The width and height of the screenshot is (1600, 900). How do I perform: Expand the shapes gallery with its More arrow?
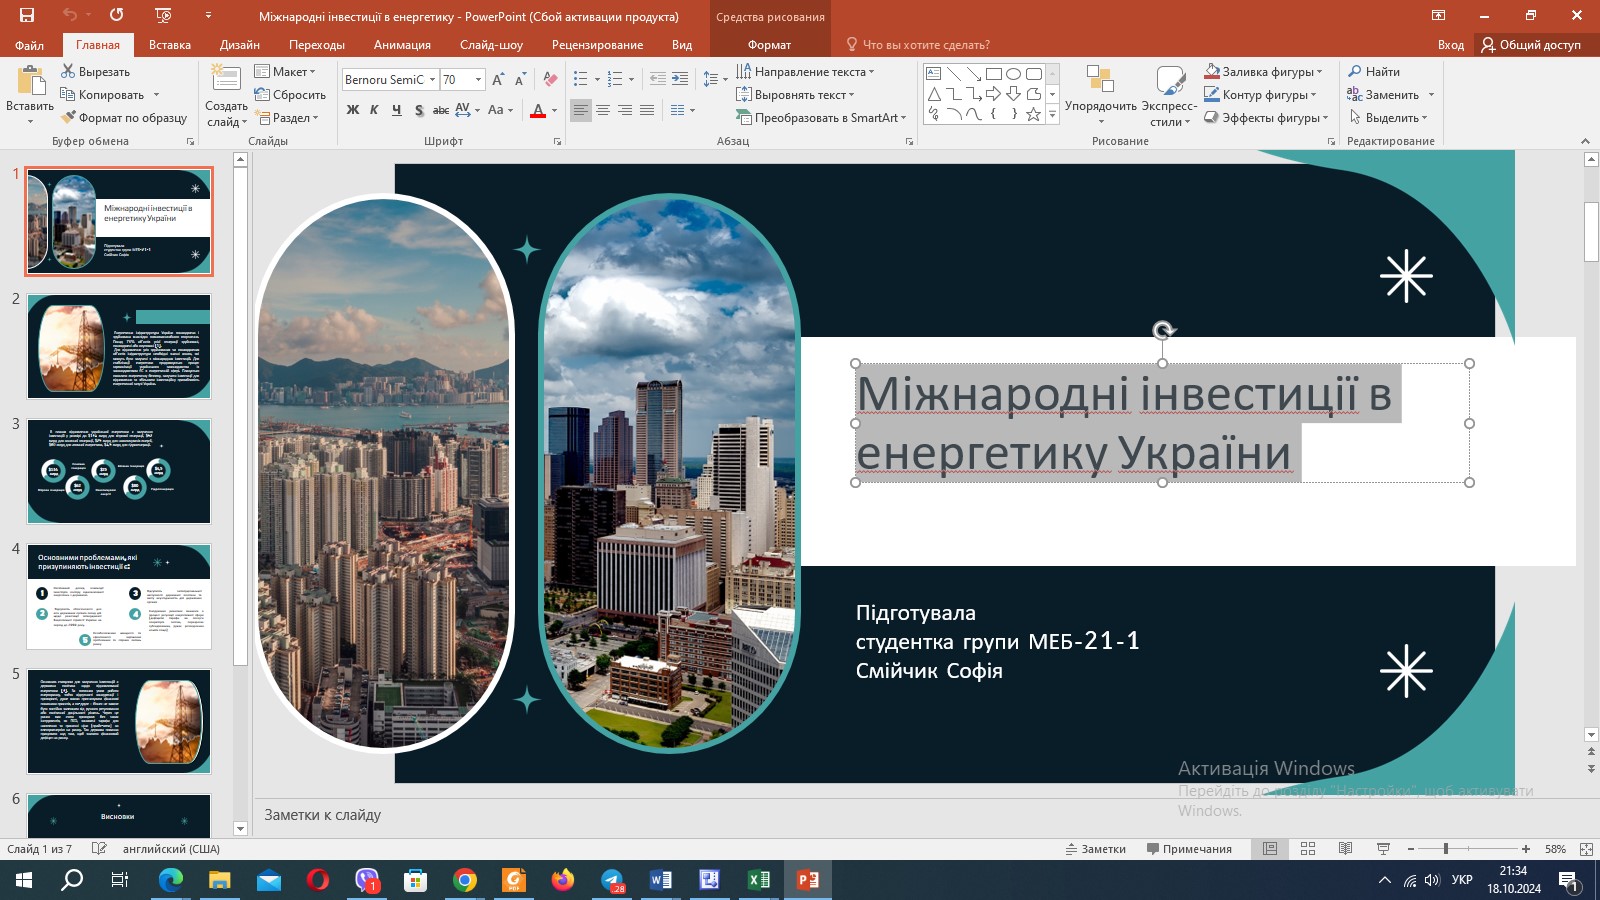click(x=1052, y=115)
